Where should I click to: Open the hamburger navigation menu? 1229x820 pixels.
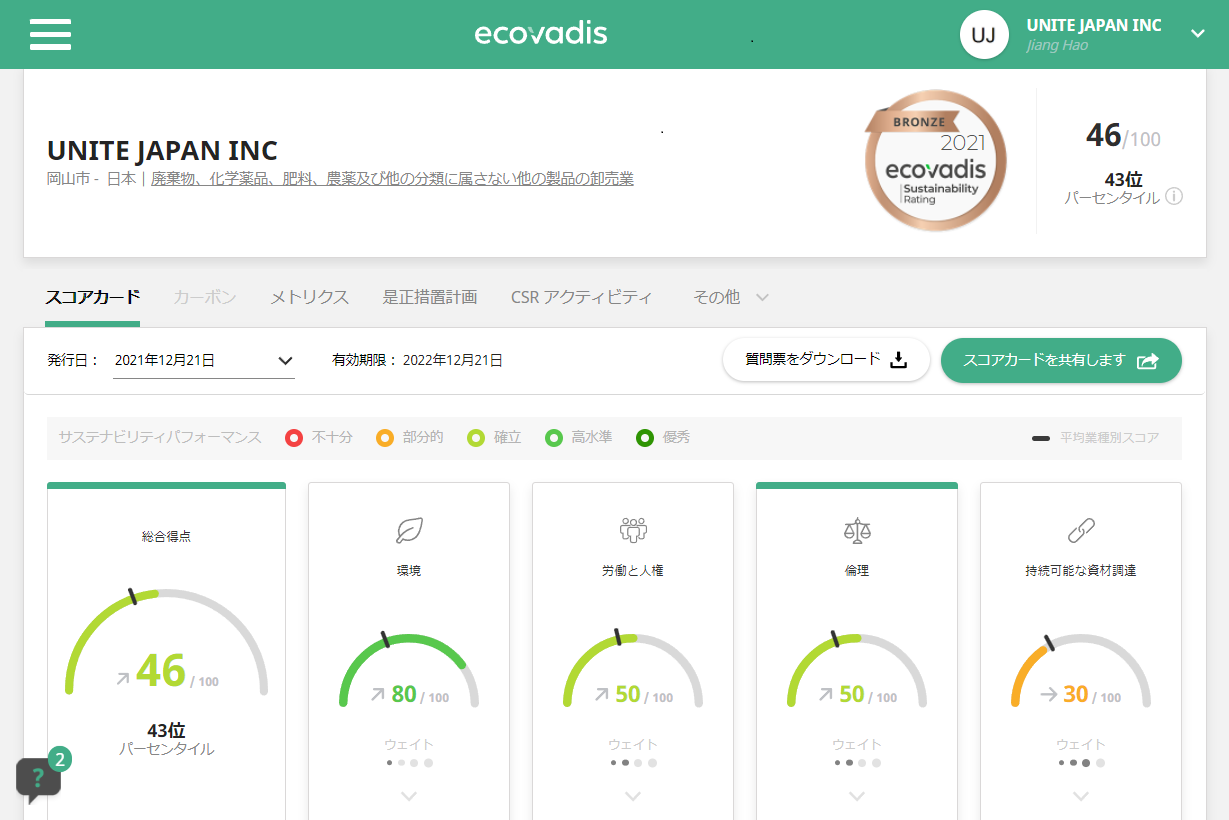point(50,34)
